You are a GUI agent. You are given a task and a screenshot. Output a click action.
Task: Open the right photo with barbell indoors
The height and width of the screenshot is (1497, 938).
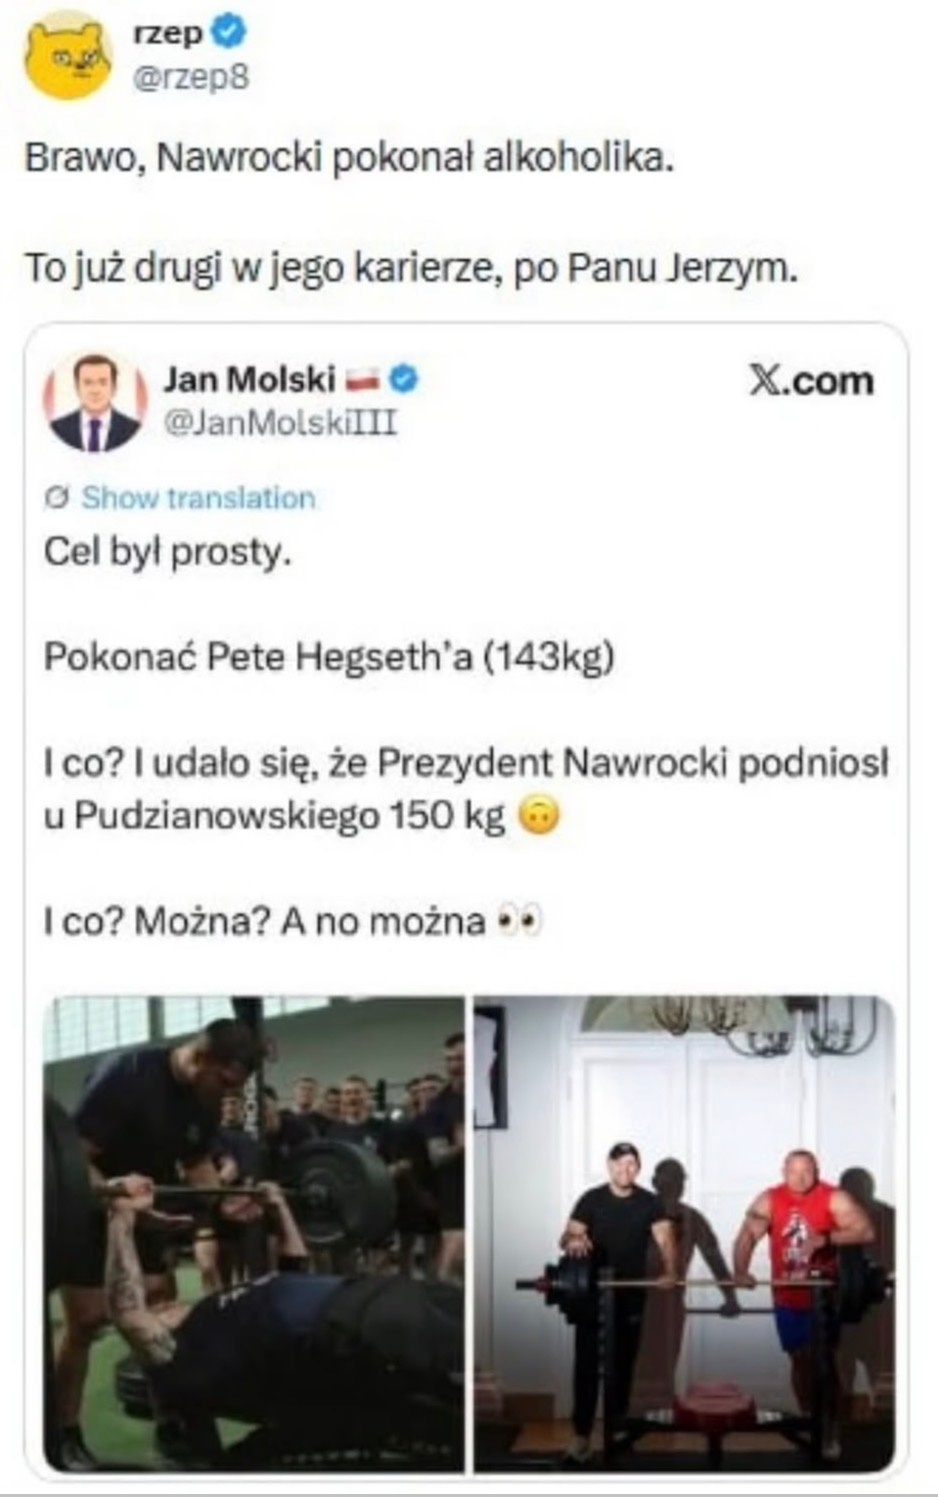tap(684, 1233)
